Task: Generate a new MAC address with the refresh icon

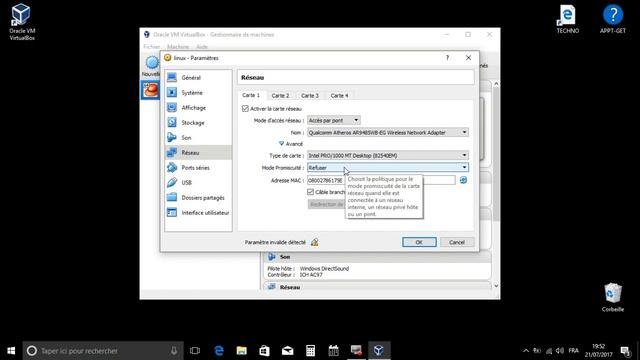Action: pos(463,180)
